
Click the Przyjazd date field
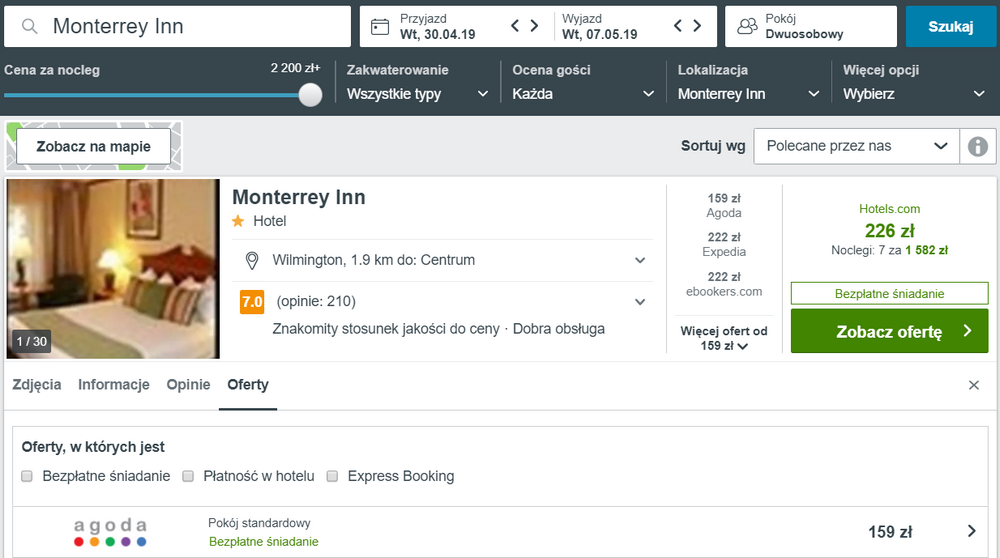coord(438,27)
